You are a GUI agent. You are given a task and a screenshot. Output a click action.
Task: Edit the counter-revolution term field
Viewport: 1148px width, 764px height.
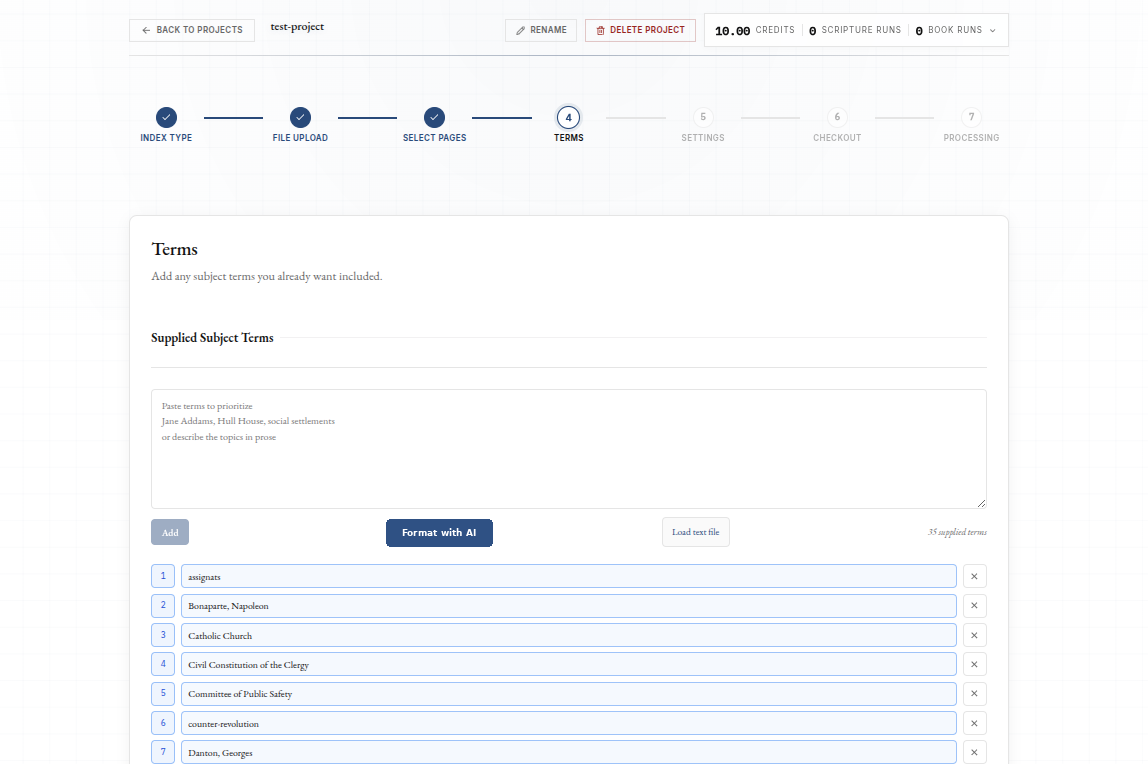click(569, 723)
